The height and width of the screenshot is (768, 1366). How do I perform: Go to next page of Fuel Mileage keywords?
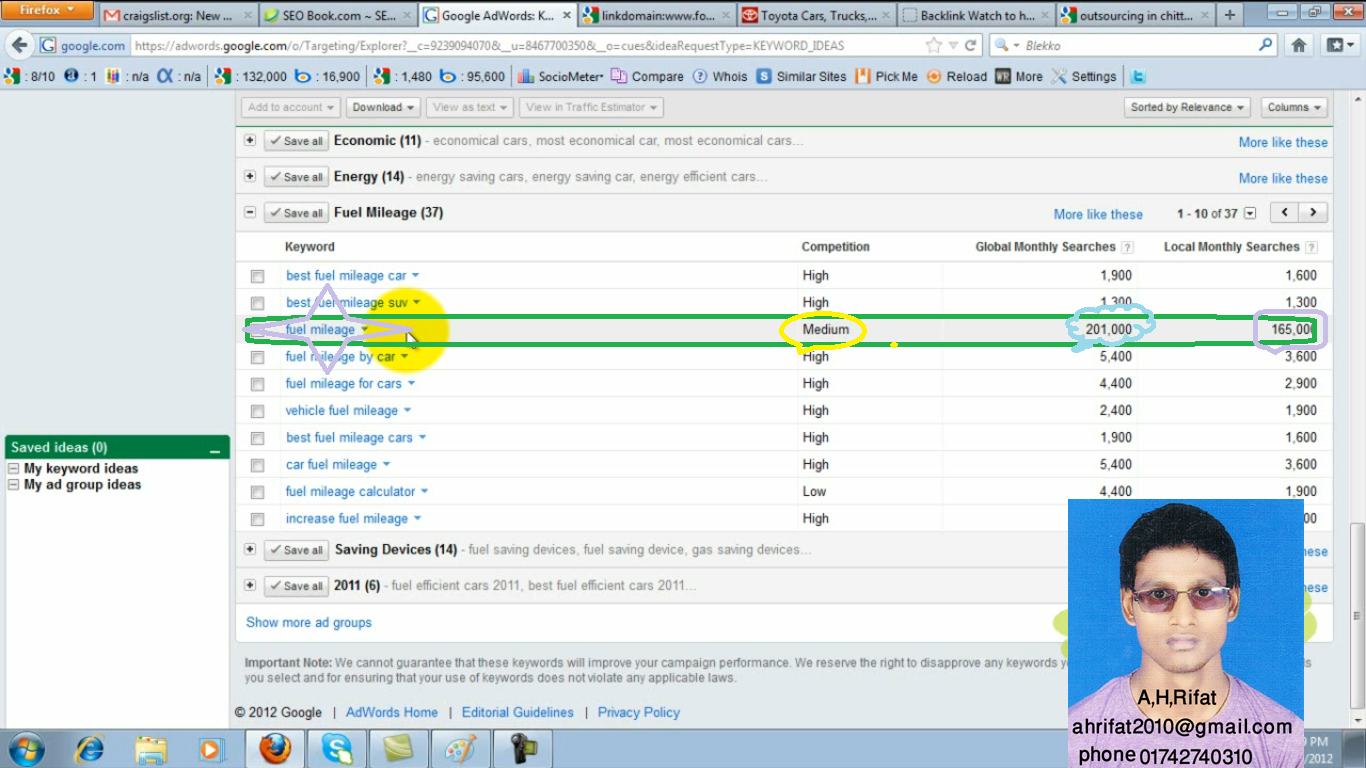coord(1313,213)
